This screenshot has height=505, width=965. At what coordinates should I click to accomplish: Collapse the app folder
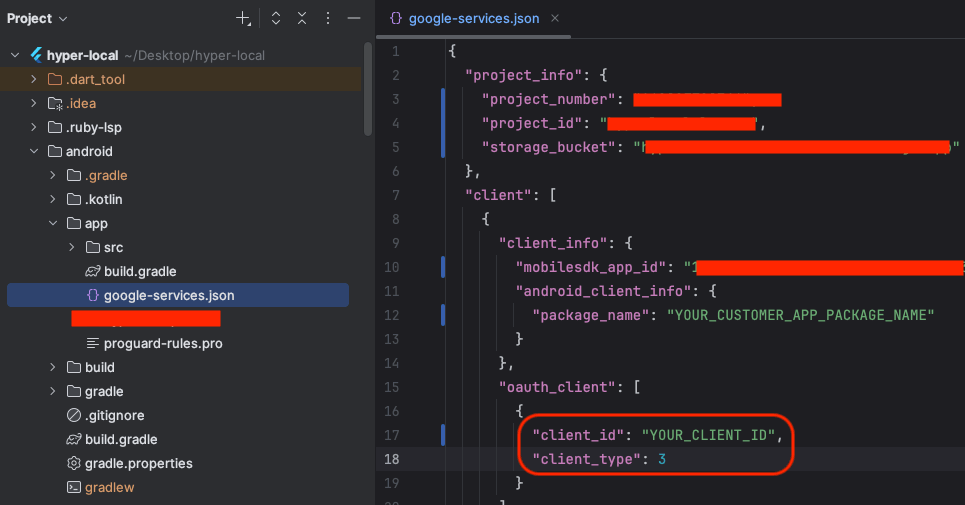(x=53, y=223)
